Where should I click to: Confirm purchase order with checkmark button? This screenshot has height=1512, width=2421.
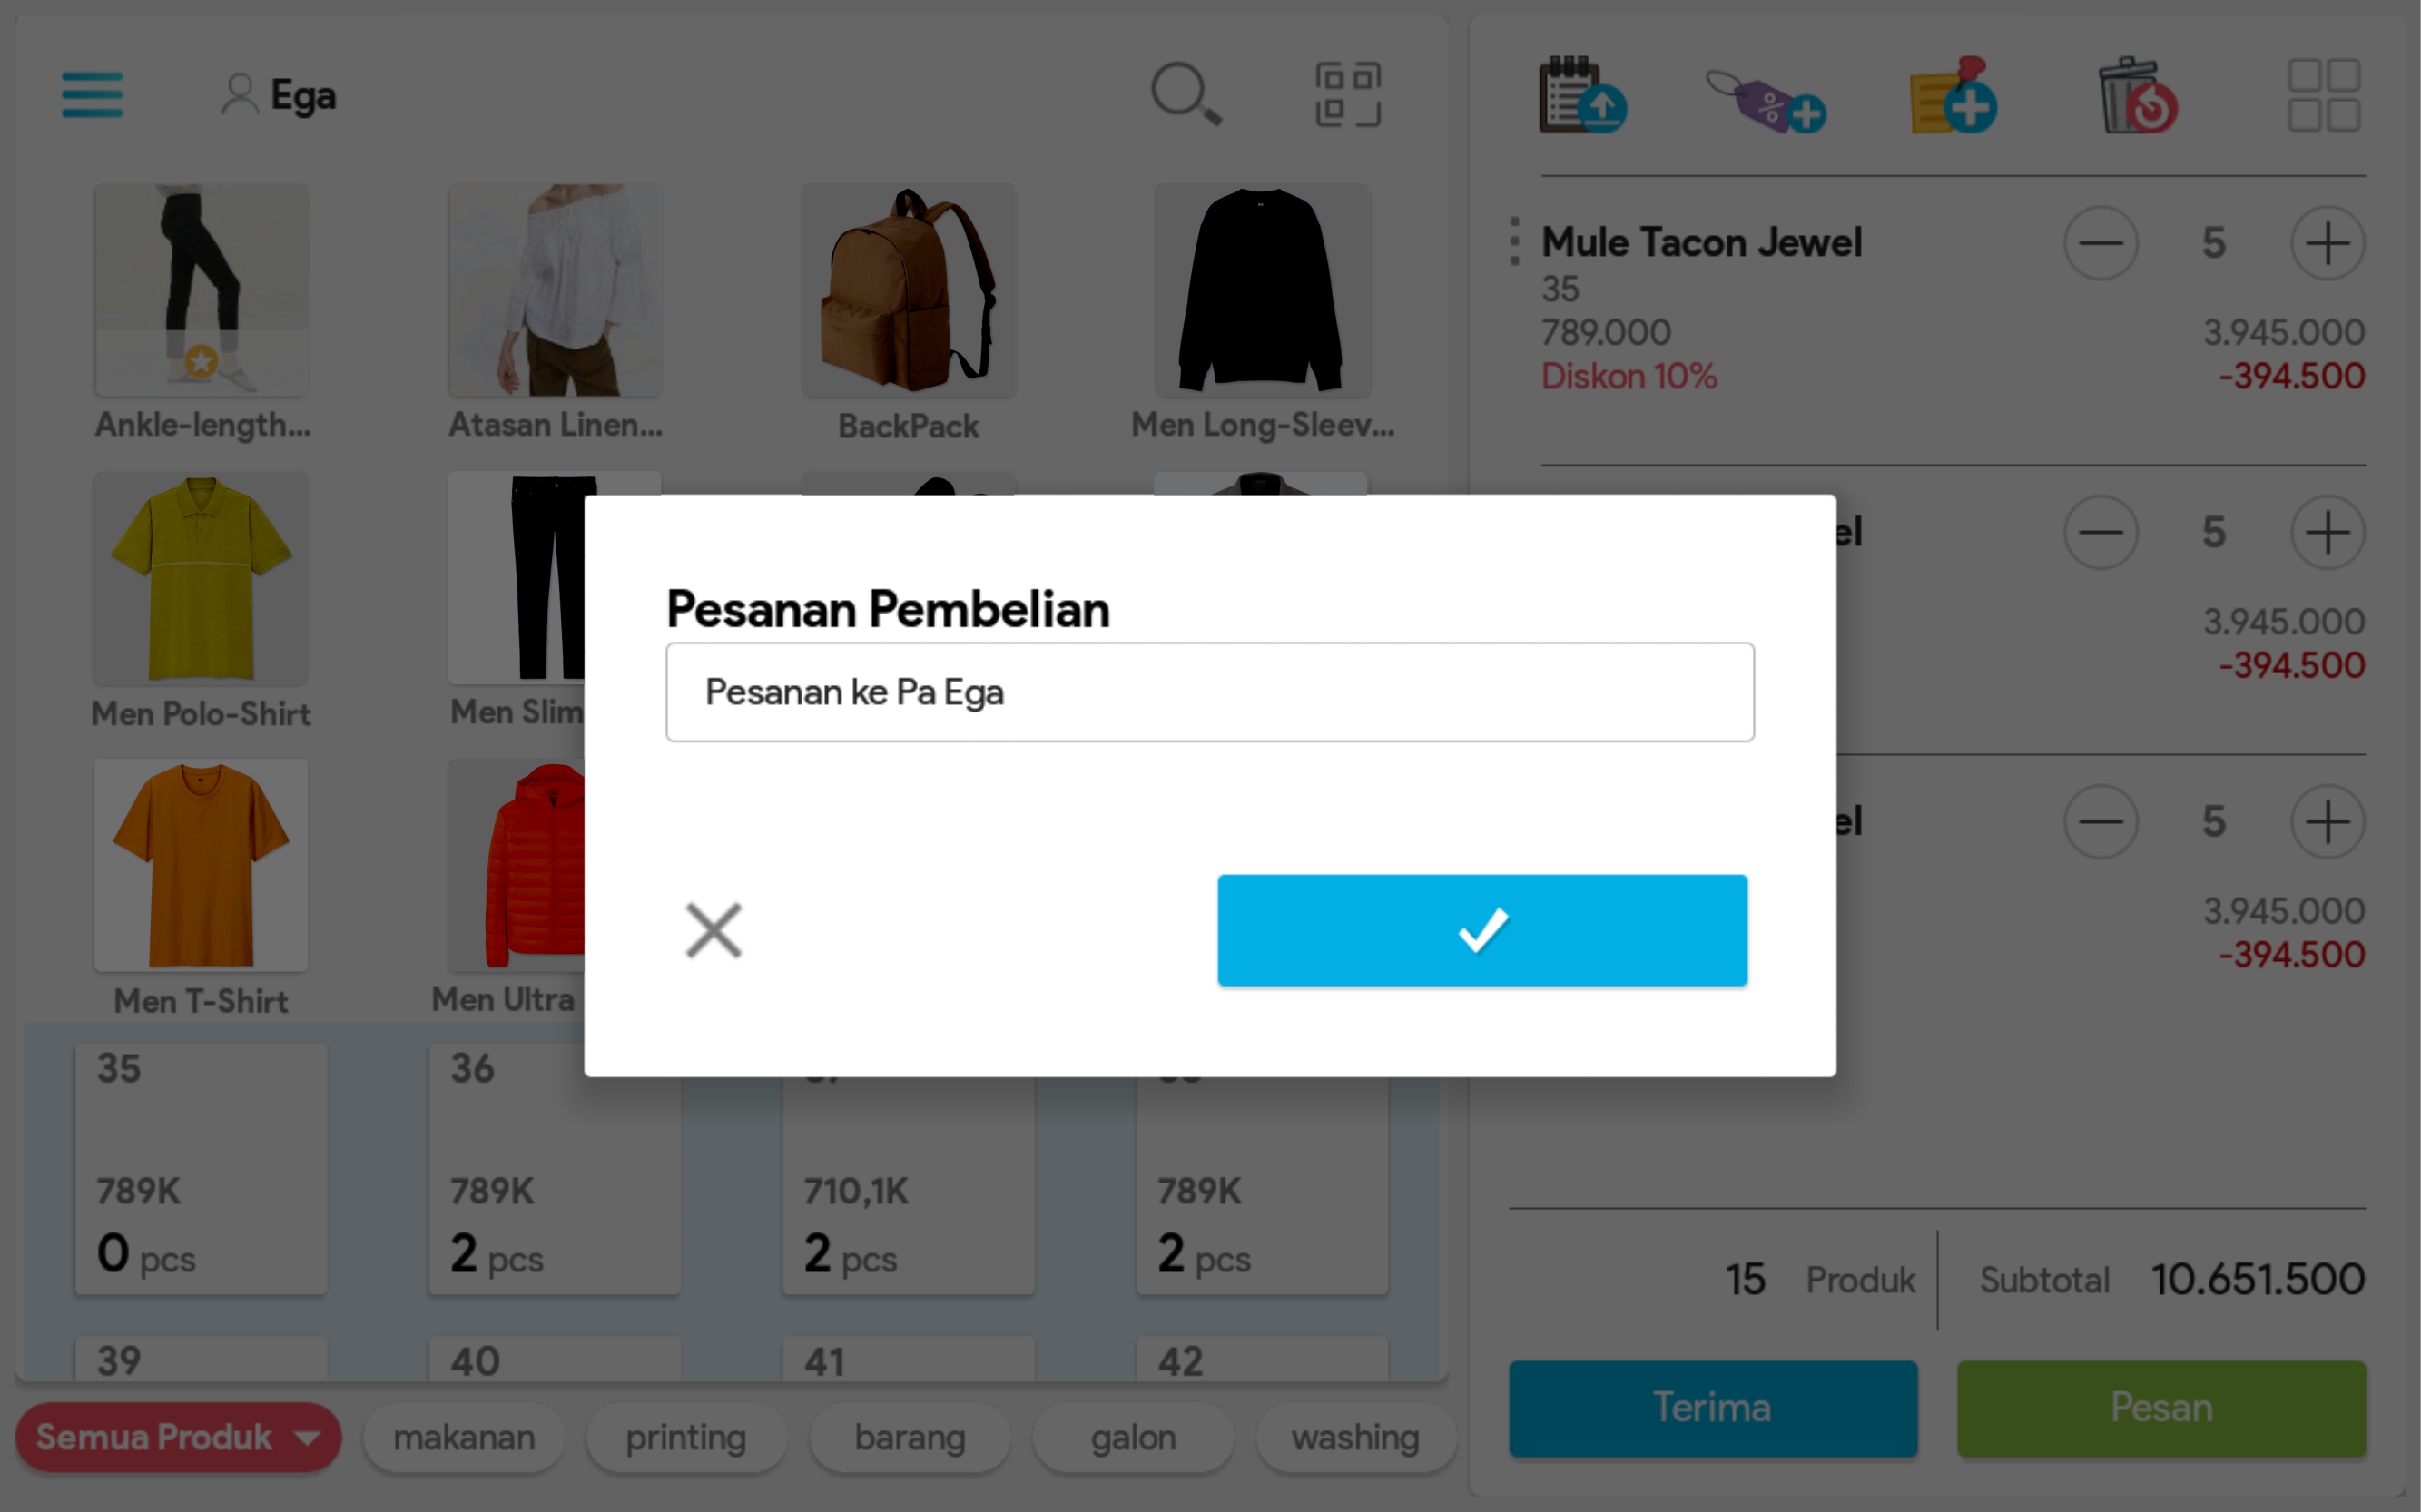(x=1482, y=930)
